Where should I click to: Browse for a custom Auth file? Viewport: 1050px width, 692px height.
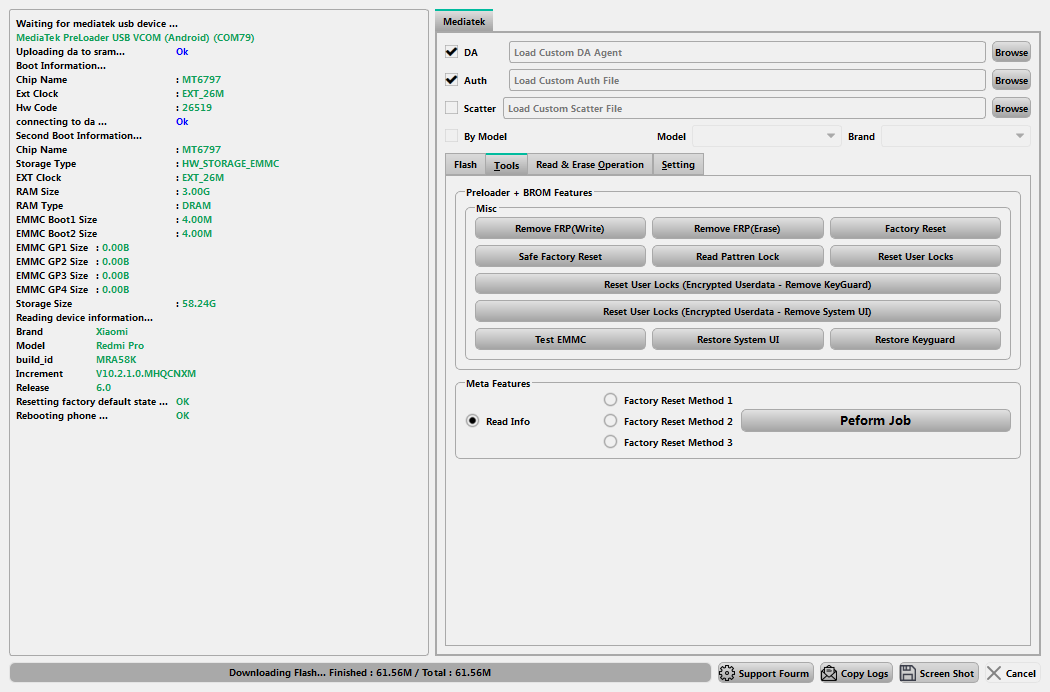(1011, 80)
